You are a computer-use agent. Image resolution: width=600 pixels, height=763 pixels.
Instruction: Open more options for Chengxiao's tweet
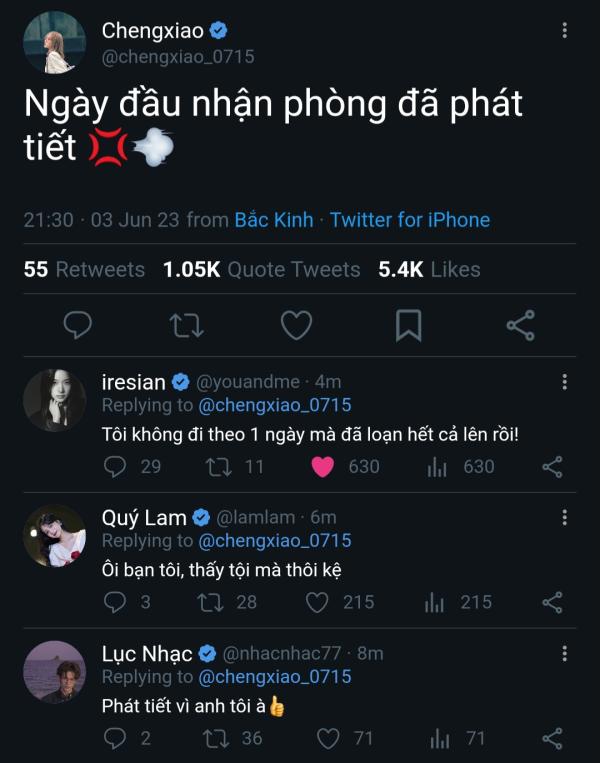click(x=565, y=30)
